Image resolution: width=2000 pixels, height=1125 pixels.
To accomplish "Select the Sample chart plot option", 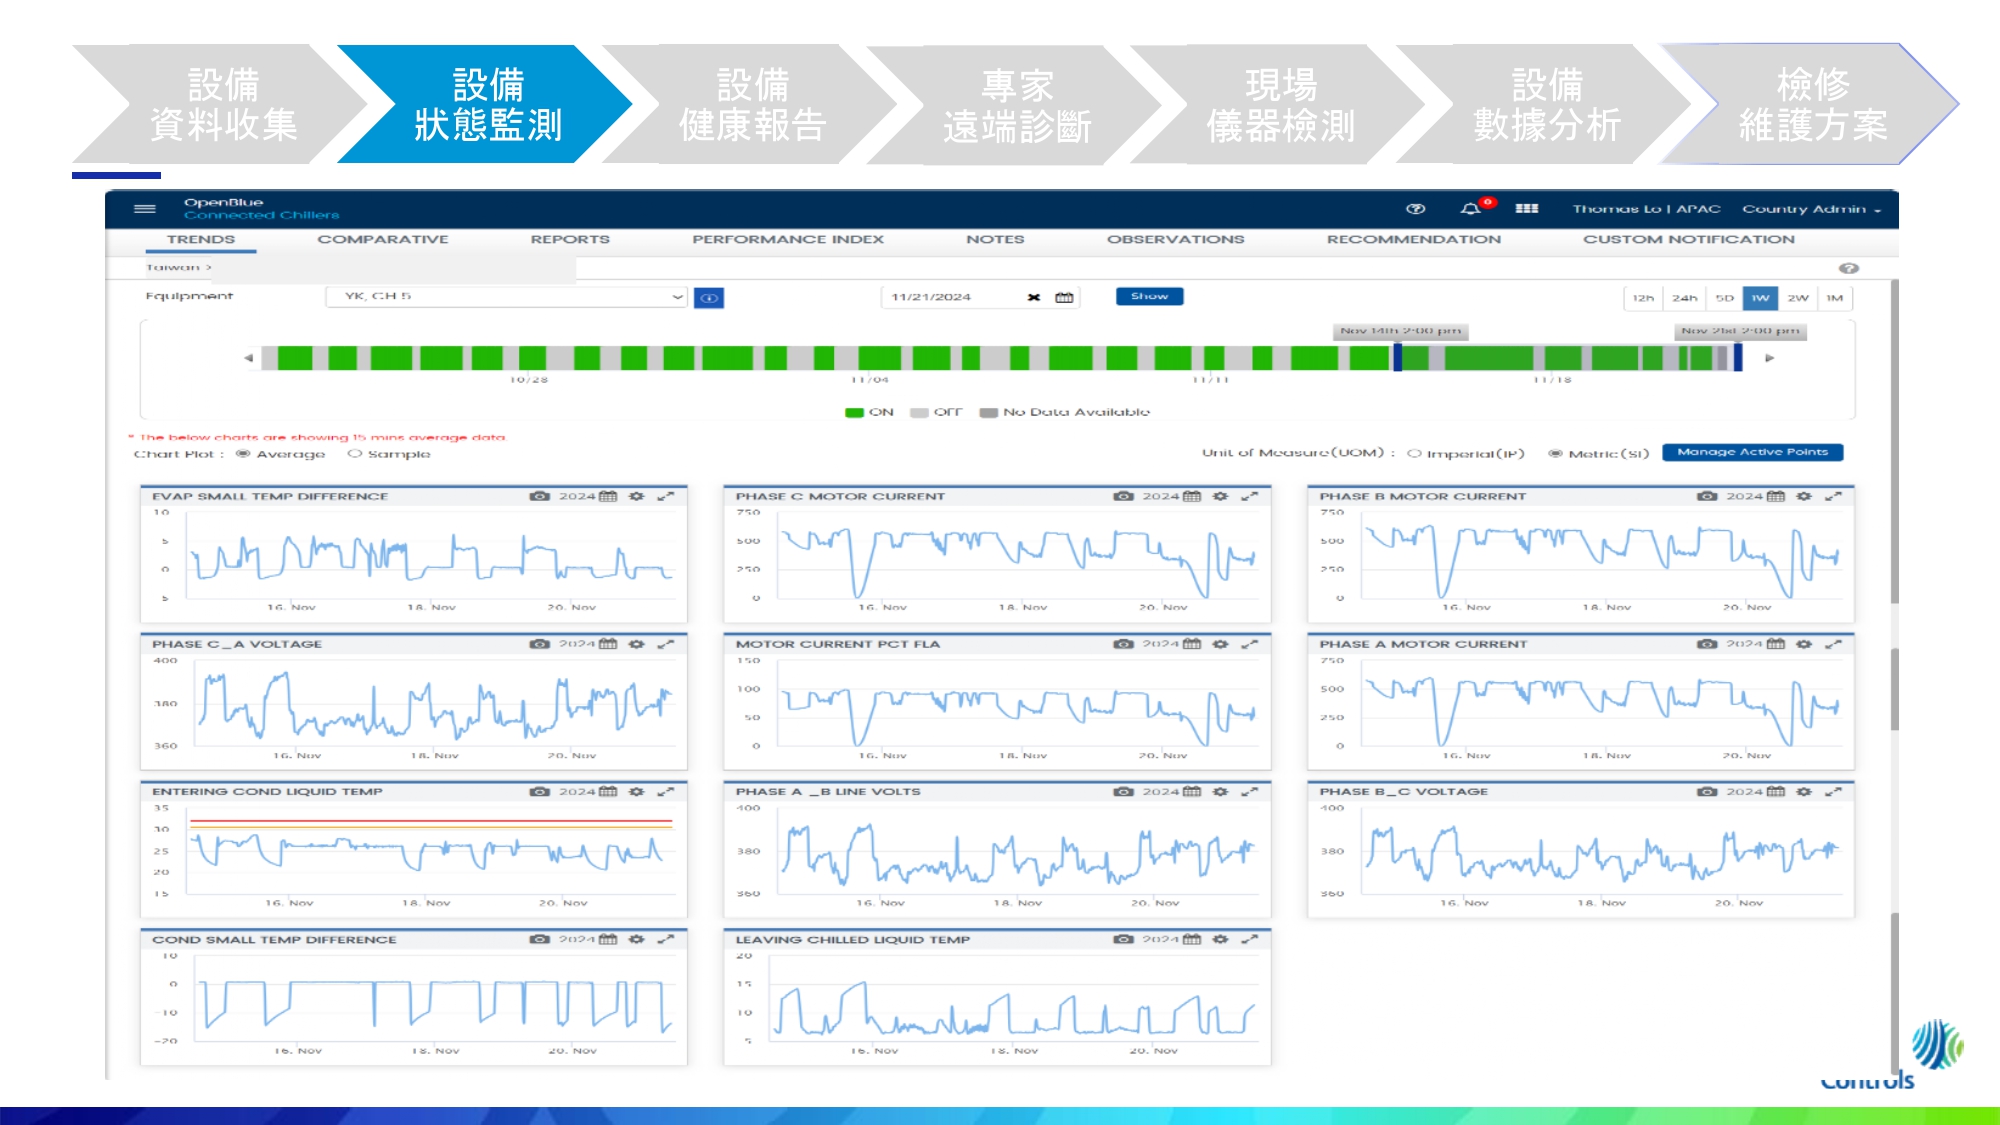I will coord(354,454).
